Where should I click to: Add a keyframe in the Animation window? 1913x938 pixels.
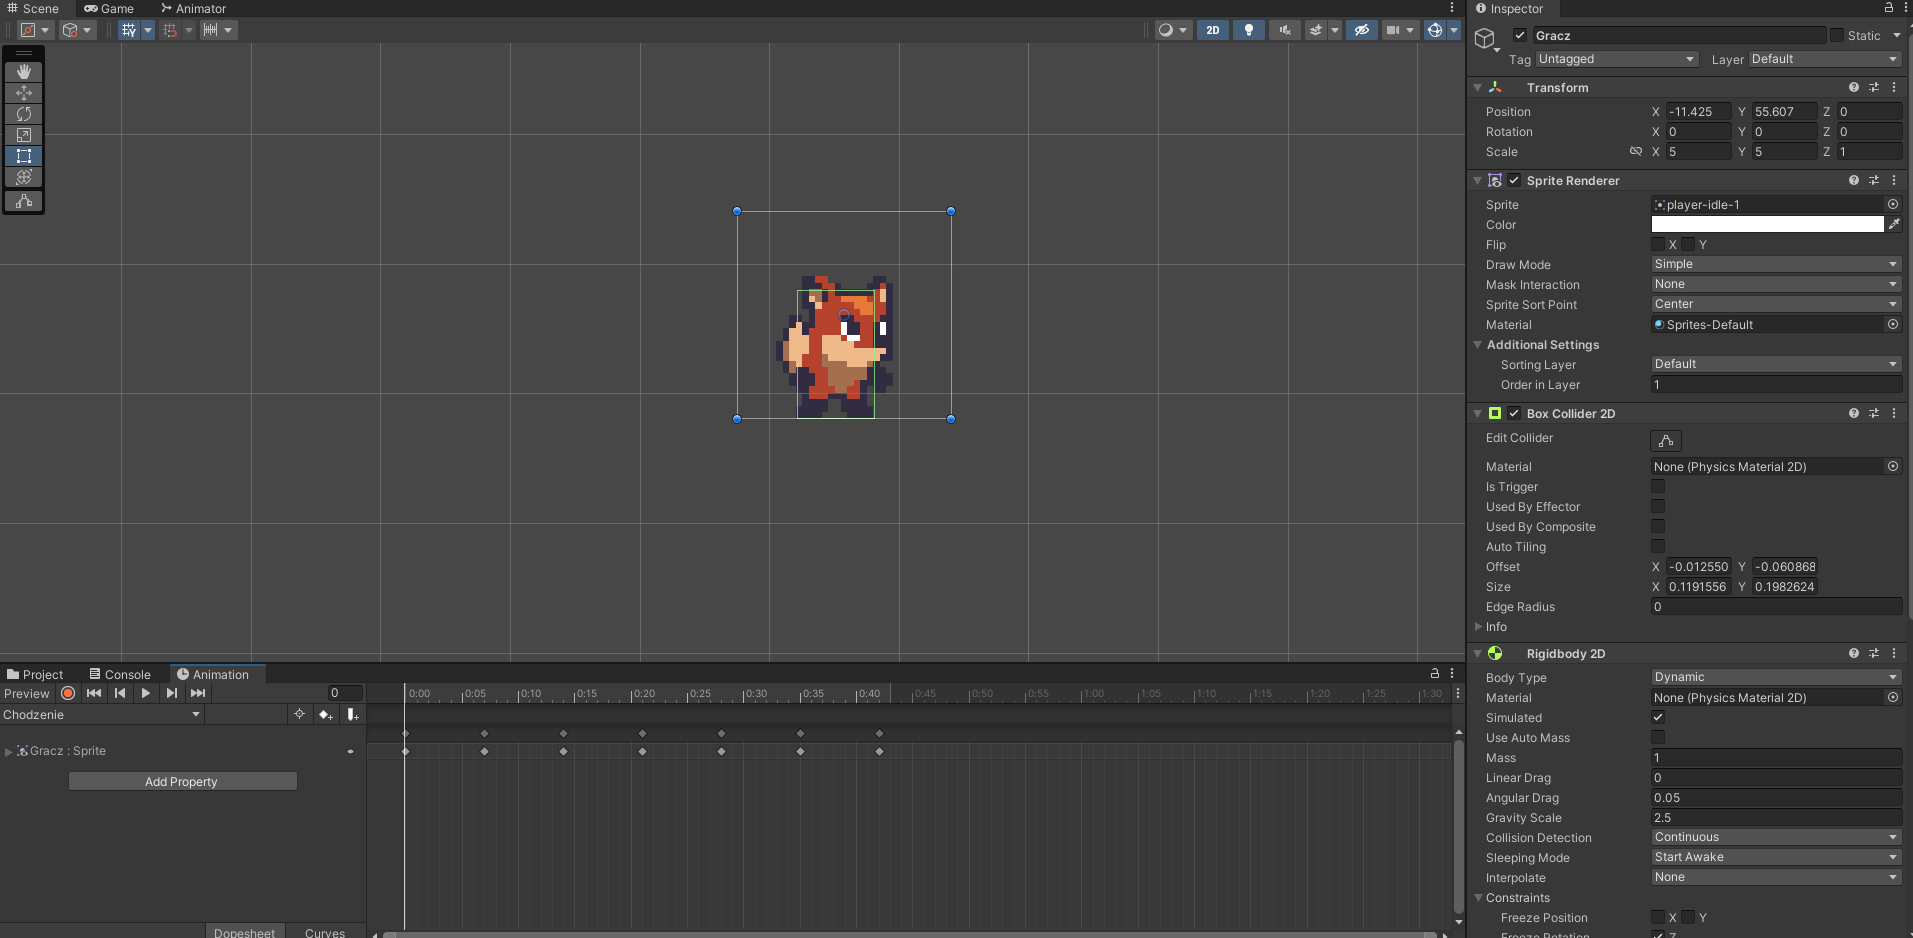point(324,714)
